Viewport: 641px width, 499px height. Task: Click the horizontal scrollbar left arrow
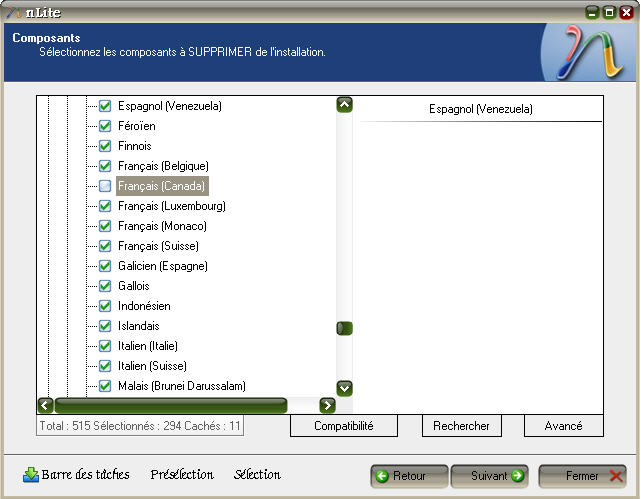(45, 405)
